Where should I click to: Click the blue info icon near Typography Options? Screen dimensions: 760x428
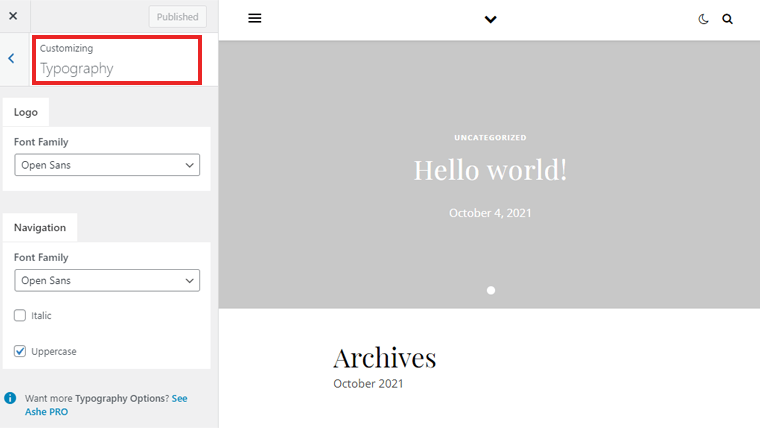click(10, 398)
